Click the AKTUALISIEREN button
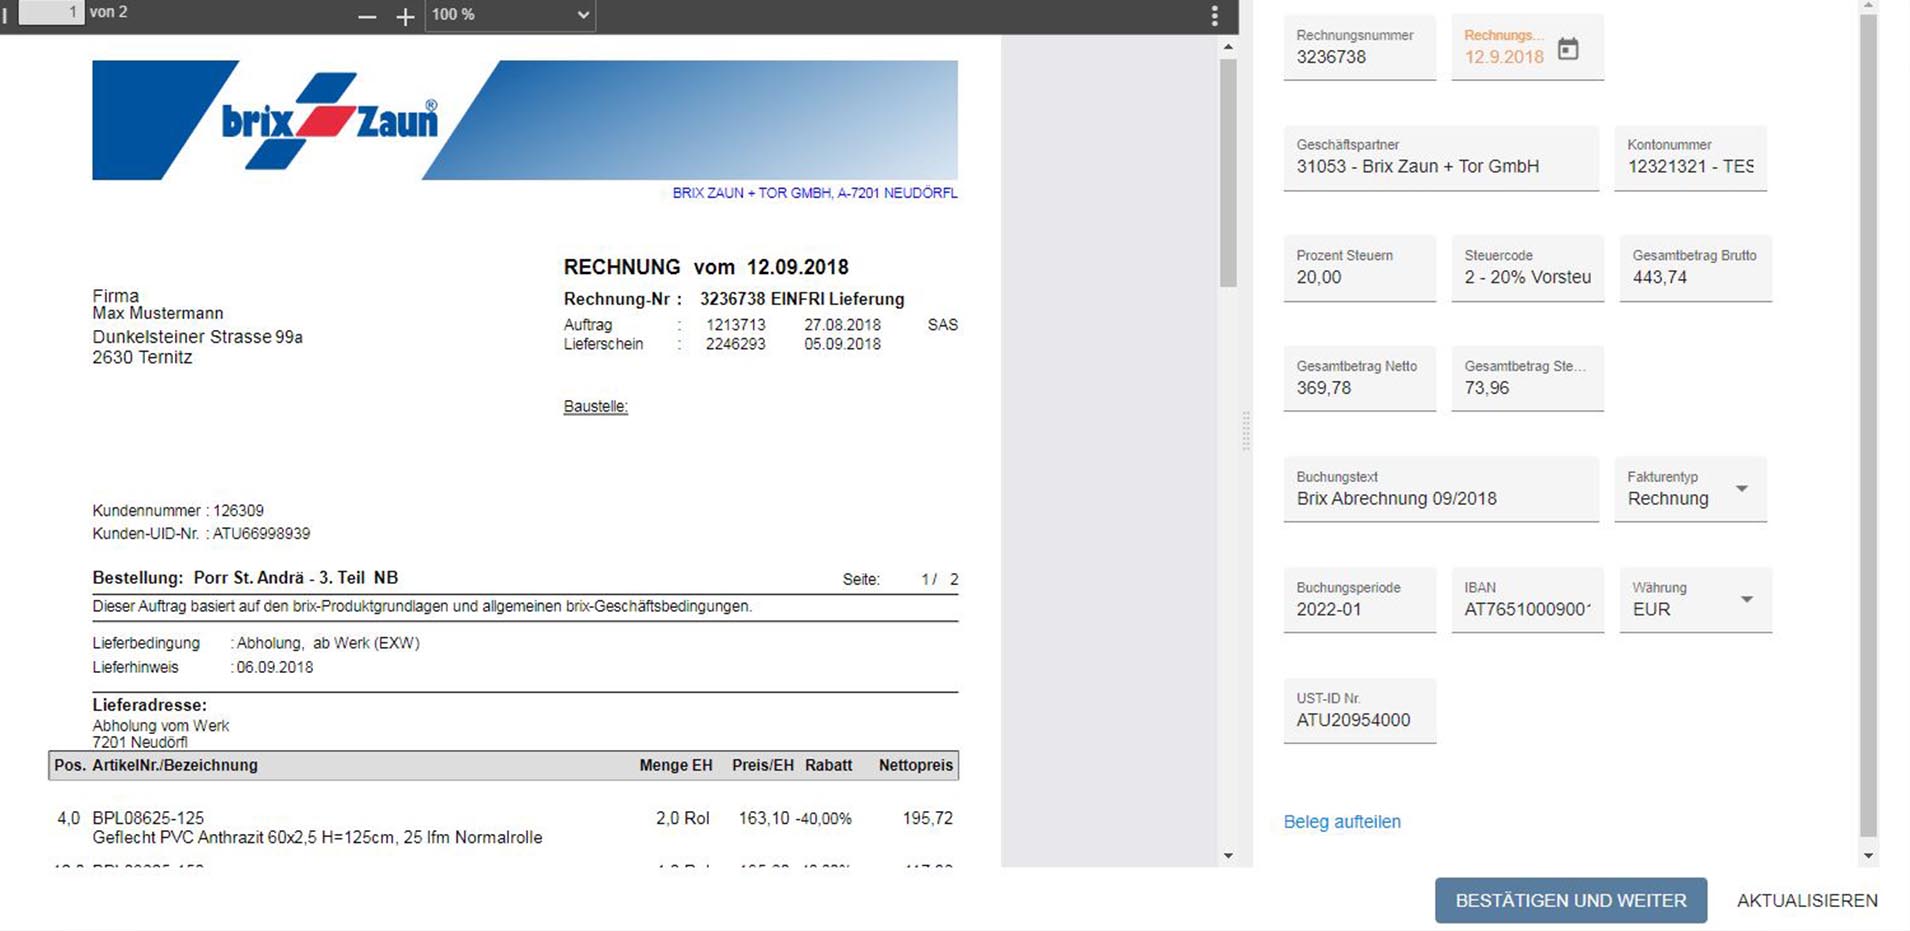The height and width of the screenshot is (931, 1910). pyautogui.click(x=1807, y=900)
